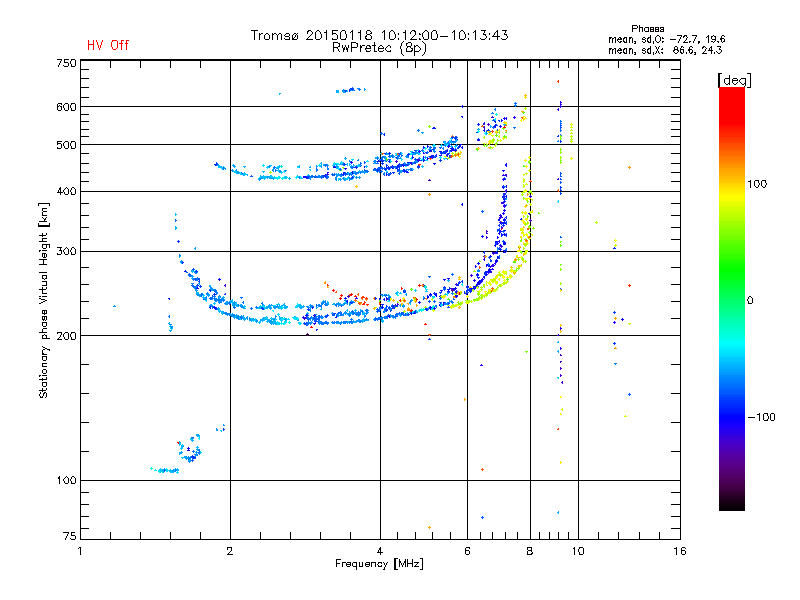Click the x-axis tick label '2'
Screen dimensions: 800x600
coord(230,551)
